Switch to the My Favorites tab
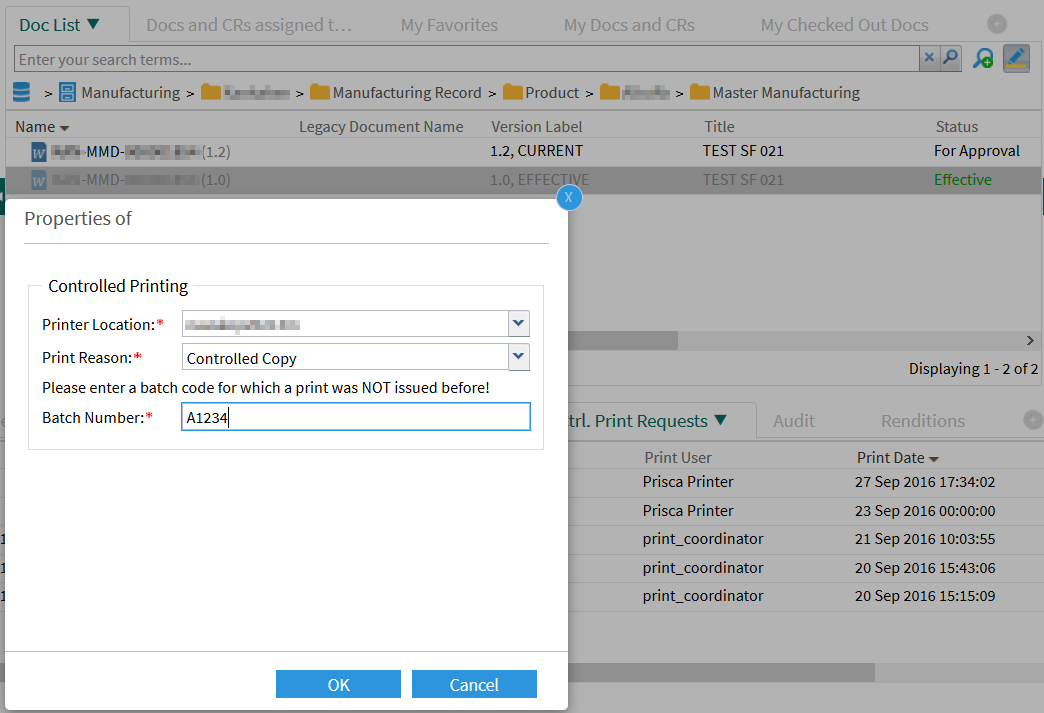The width and height of the screenshot is (1044, 713). (x=448, y=25)
